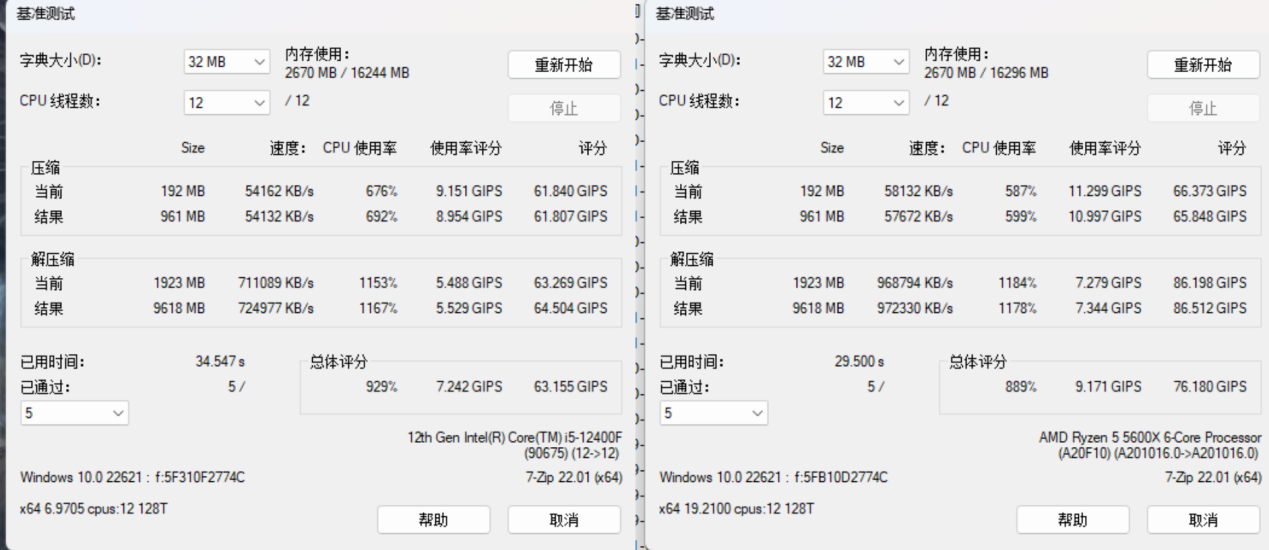Click 86.512 GIPS decompression result rating
The height and width of the screenshot is (550, 1269).
click(1210, 309)
